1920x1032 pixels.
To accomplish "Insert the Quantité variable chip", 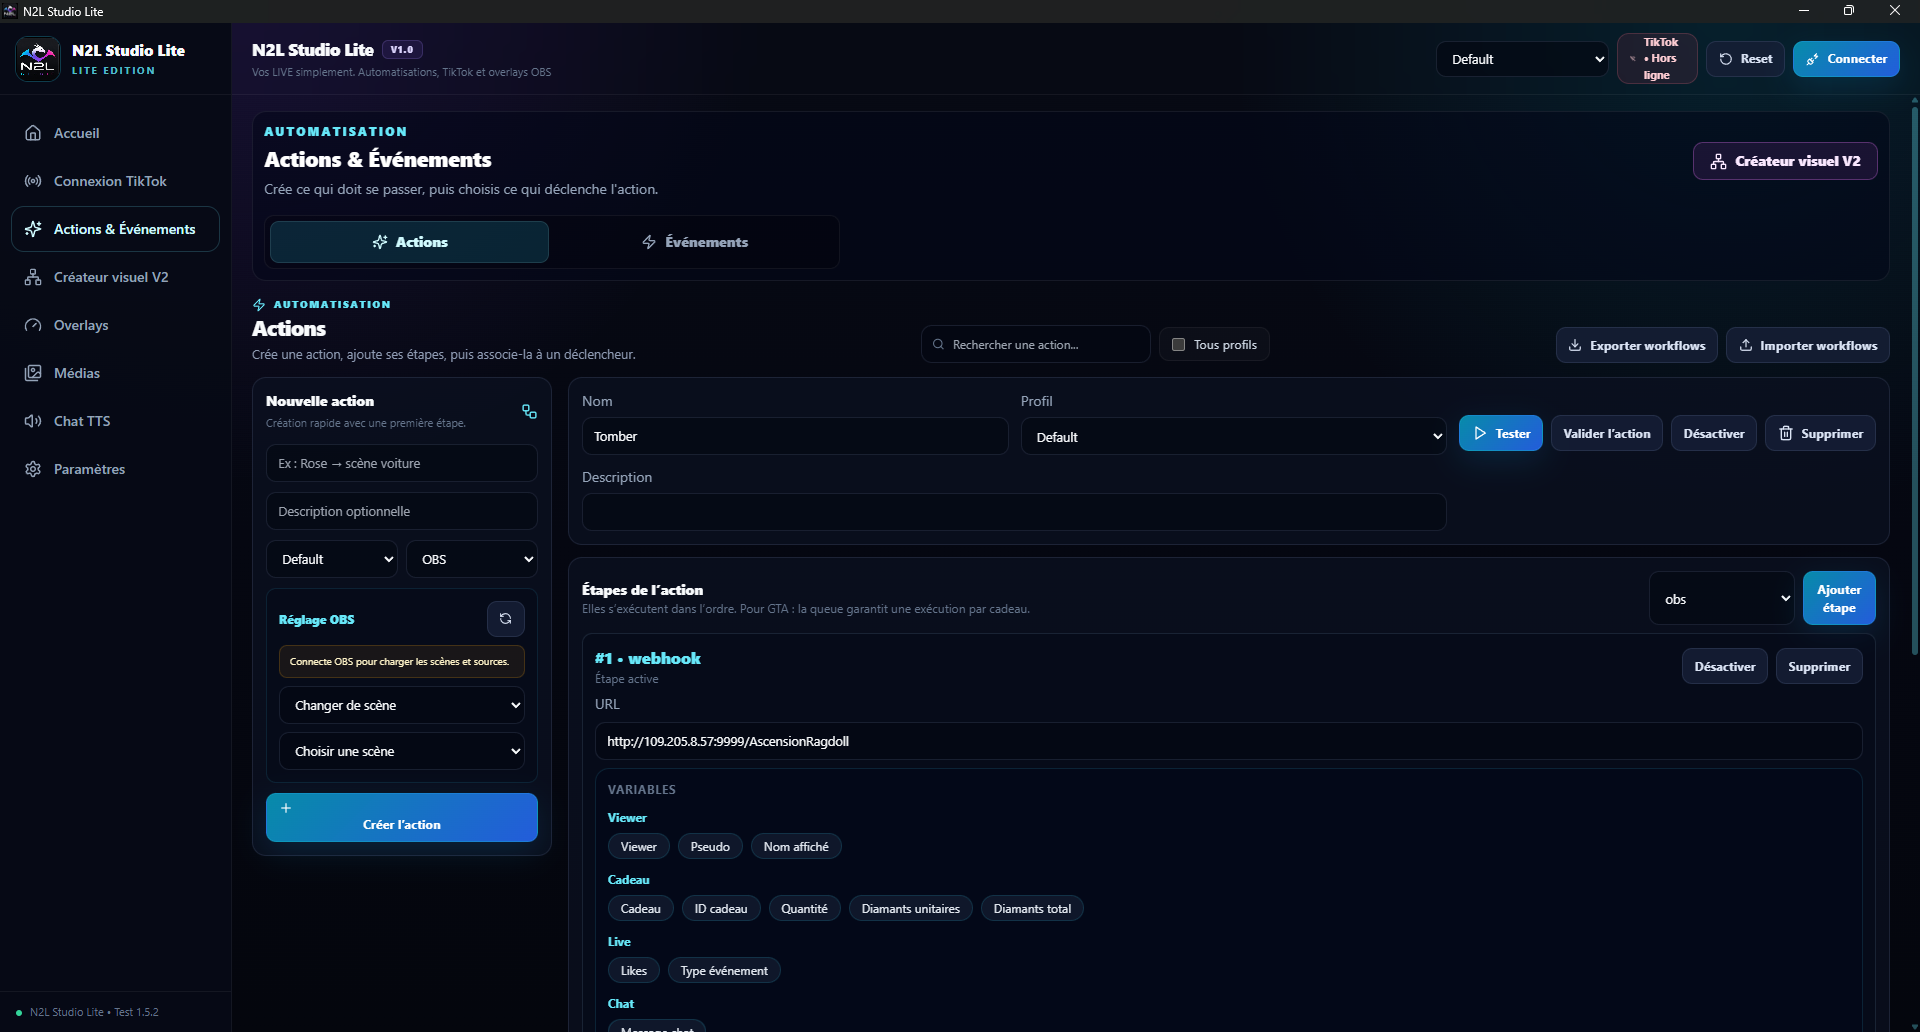I will pos(804,909).
